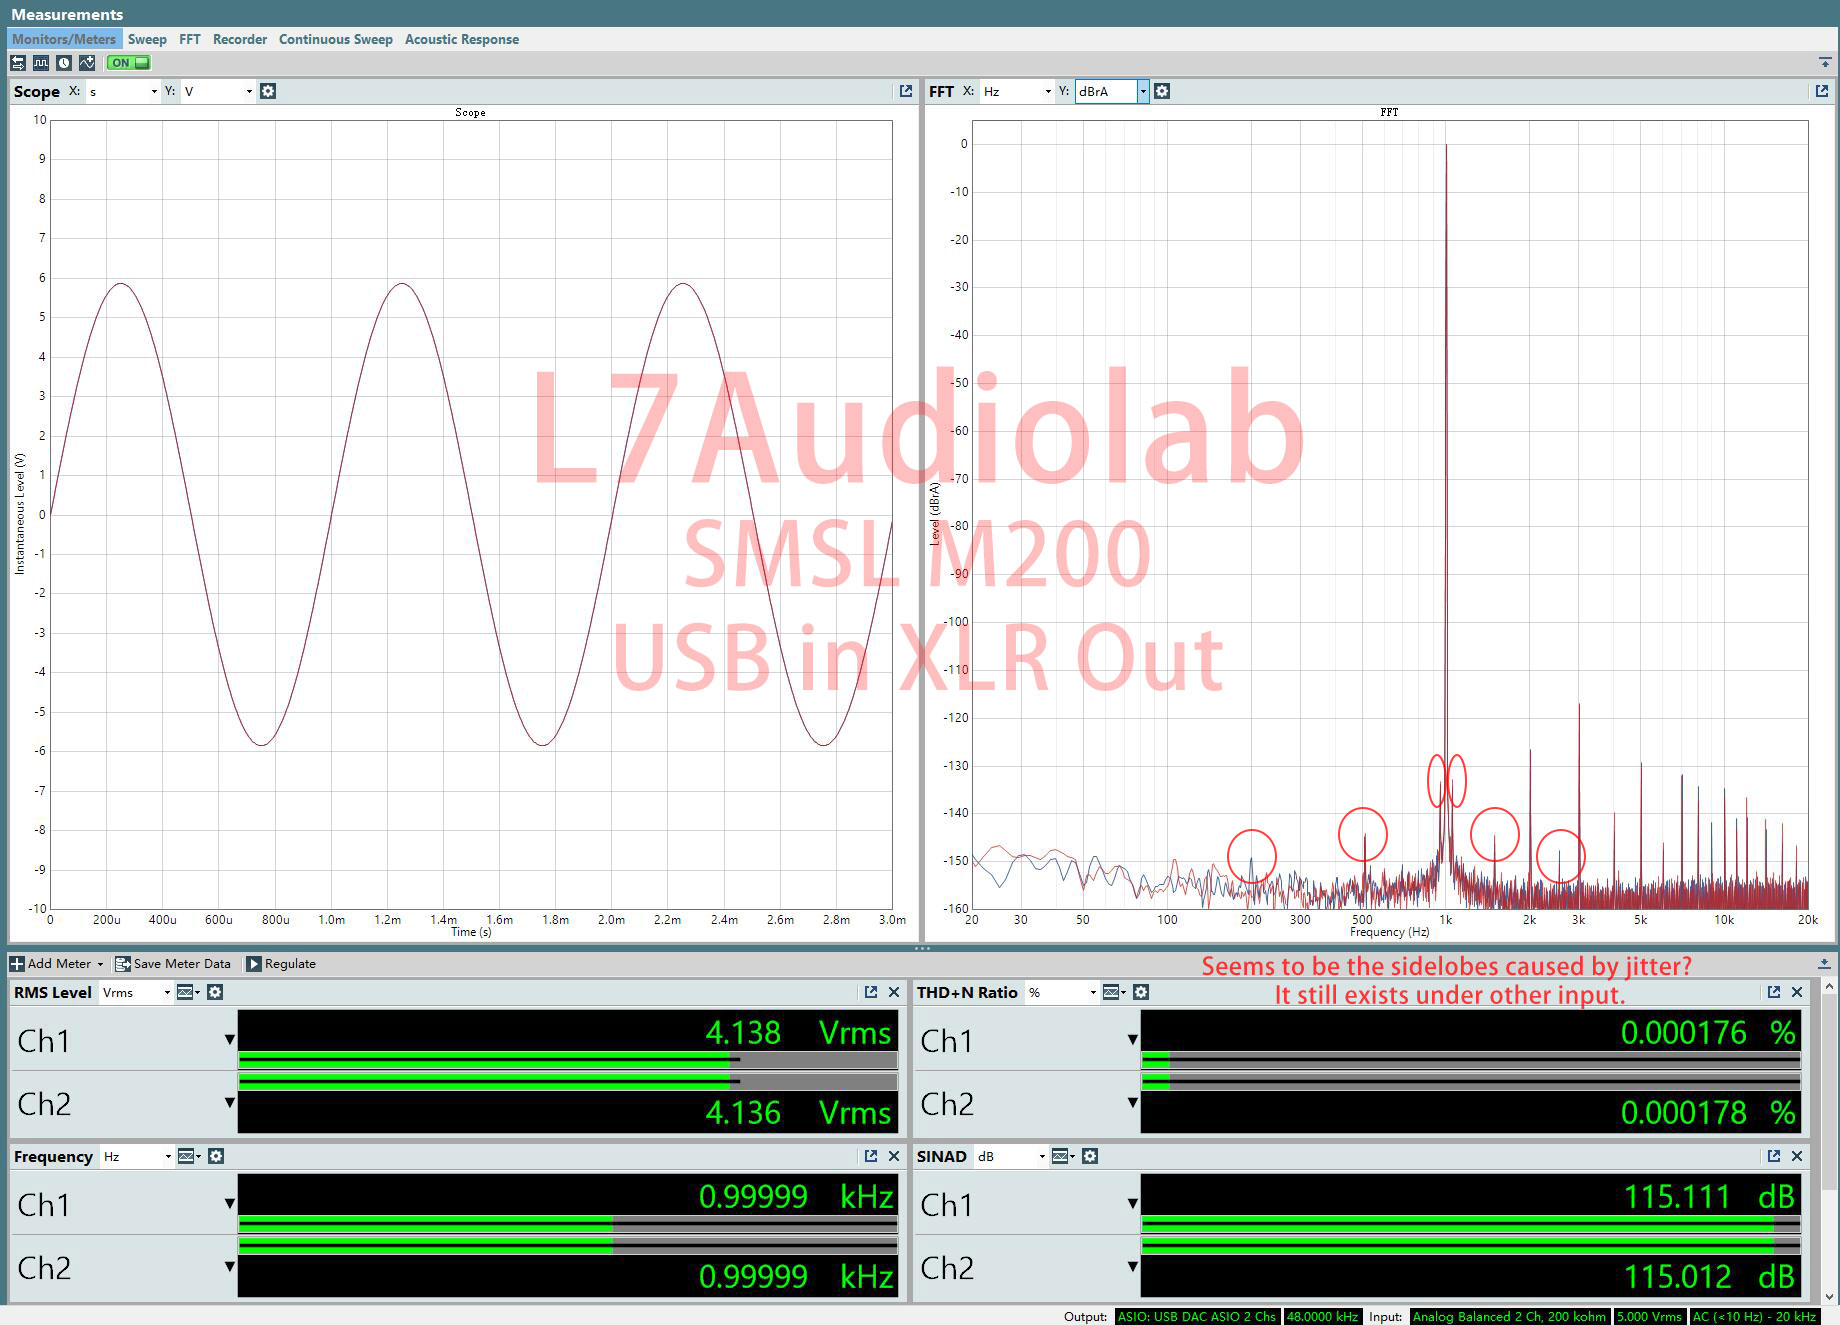The width and height of the screenshot is (1840, 1325).
Task: Open FFT X axis unit dropdown
Action: click(1017, 91)
